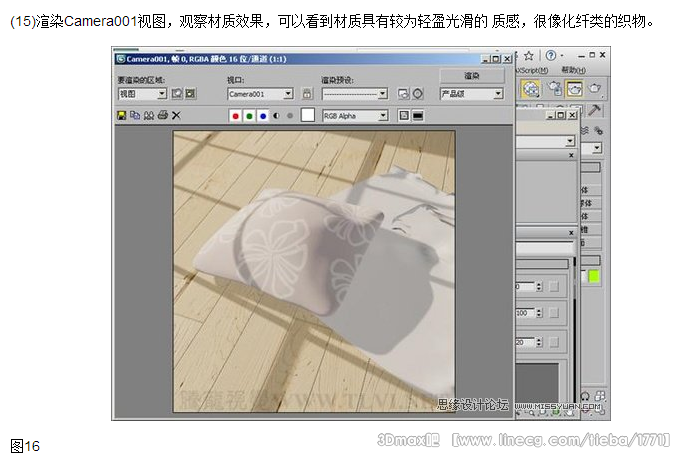
Task: Open the Environment and Effects dialog icon
Action: [417, 94]
